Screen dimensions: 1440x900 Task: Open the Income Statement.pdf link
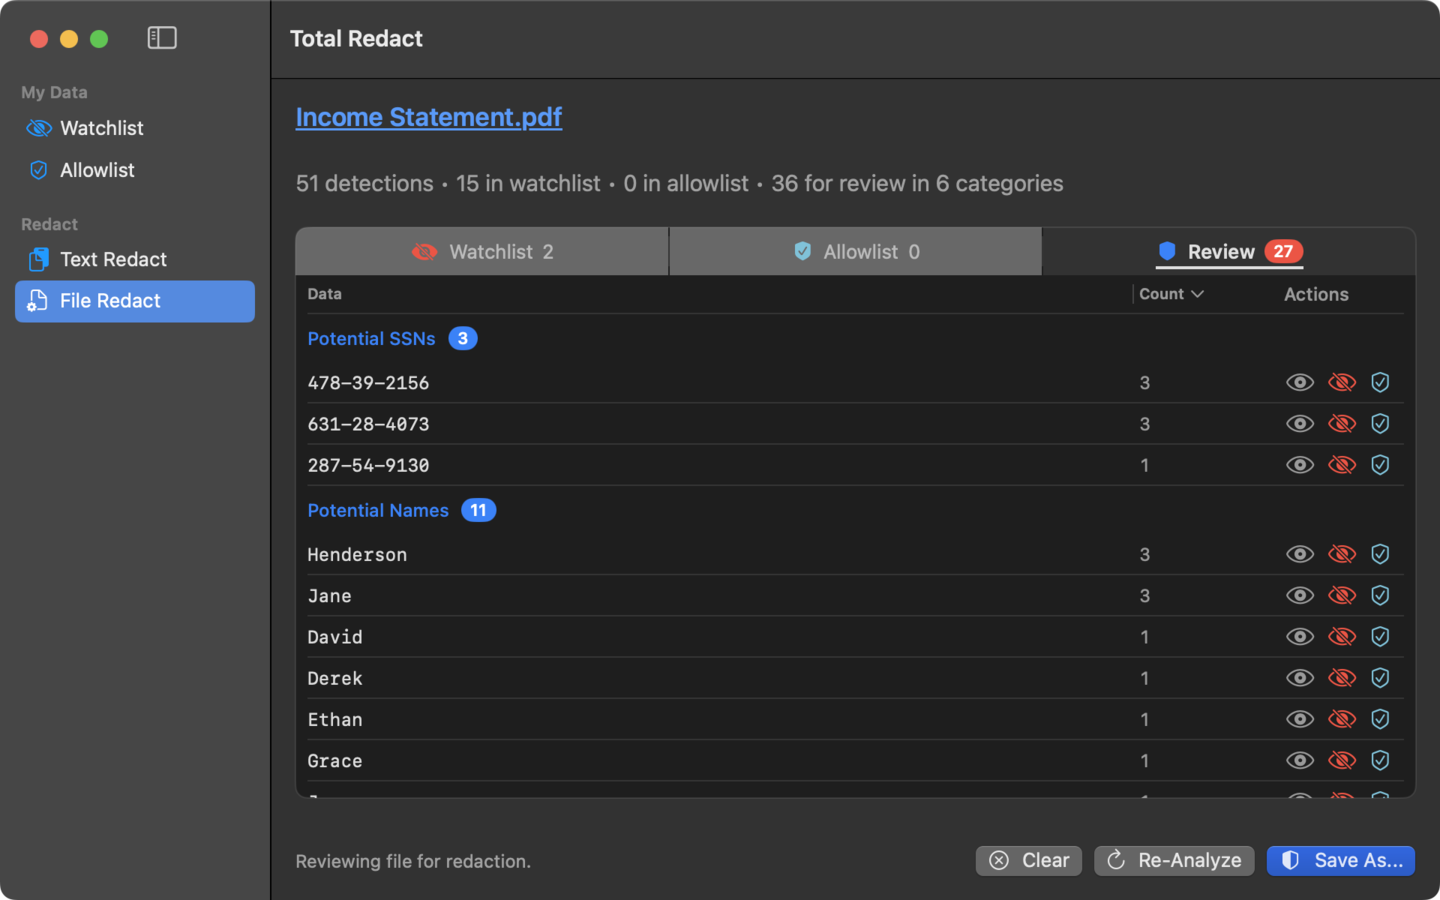[x=429, y=117]
